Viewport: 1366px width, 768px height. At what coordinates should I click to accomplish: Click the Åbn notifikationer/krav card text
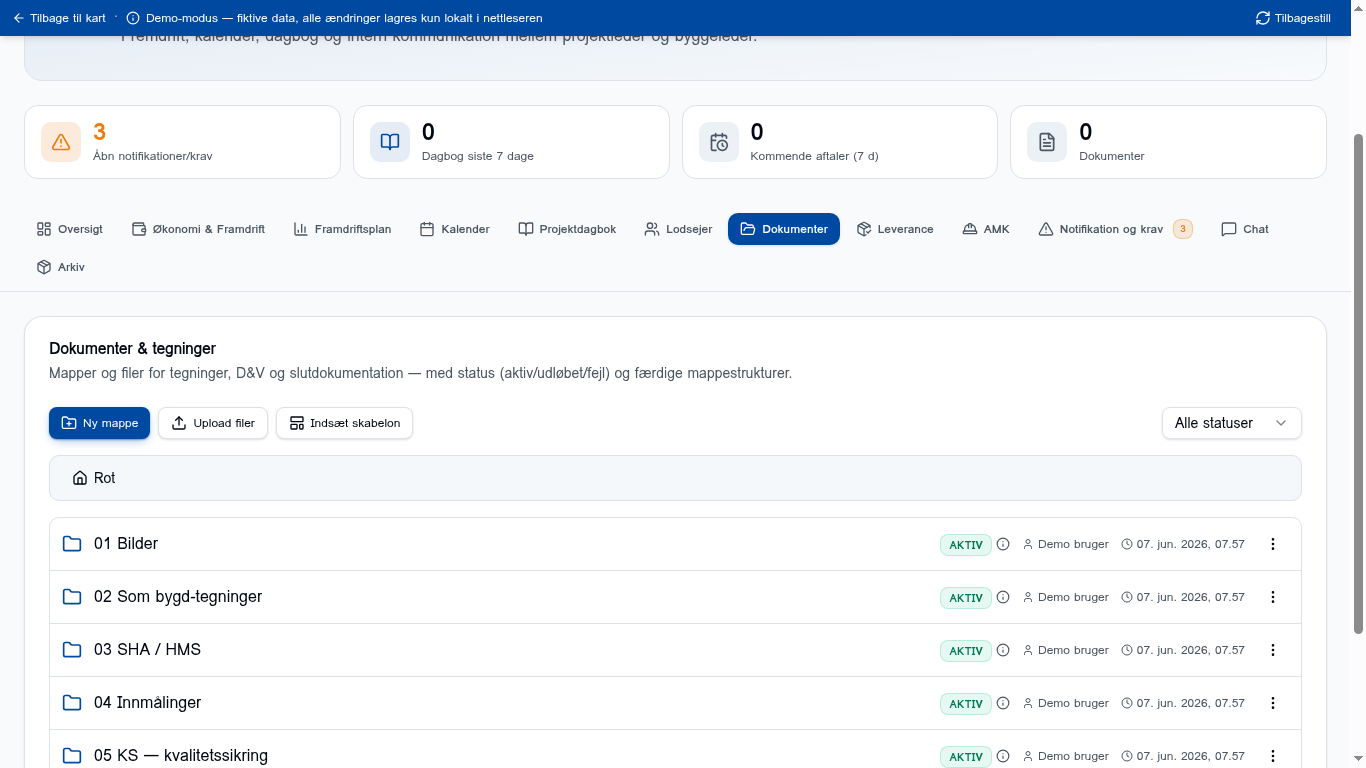153,156
